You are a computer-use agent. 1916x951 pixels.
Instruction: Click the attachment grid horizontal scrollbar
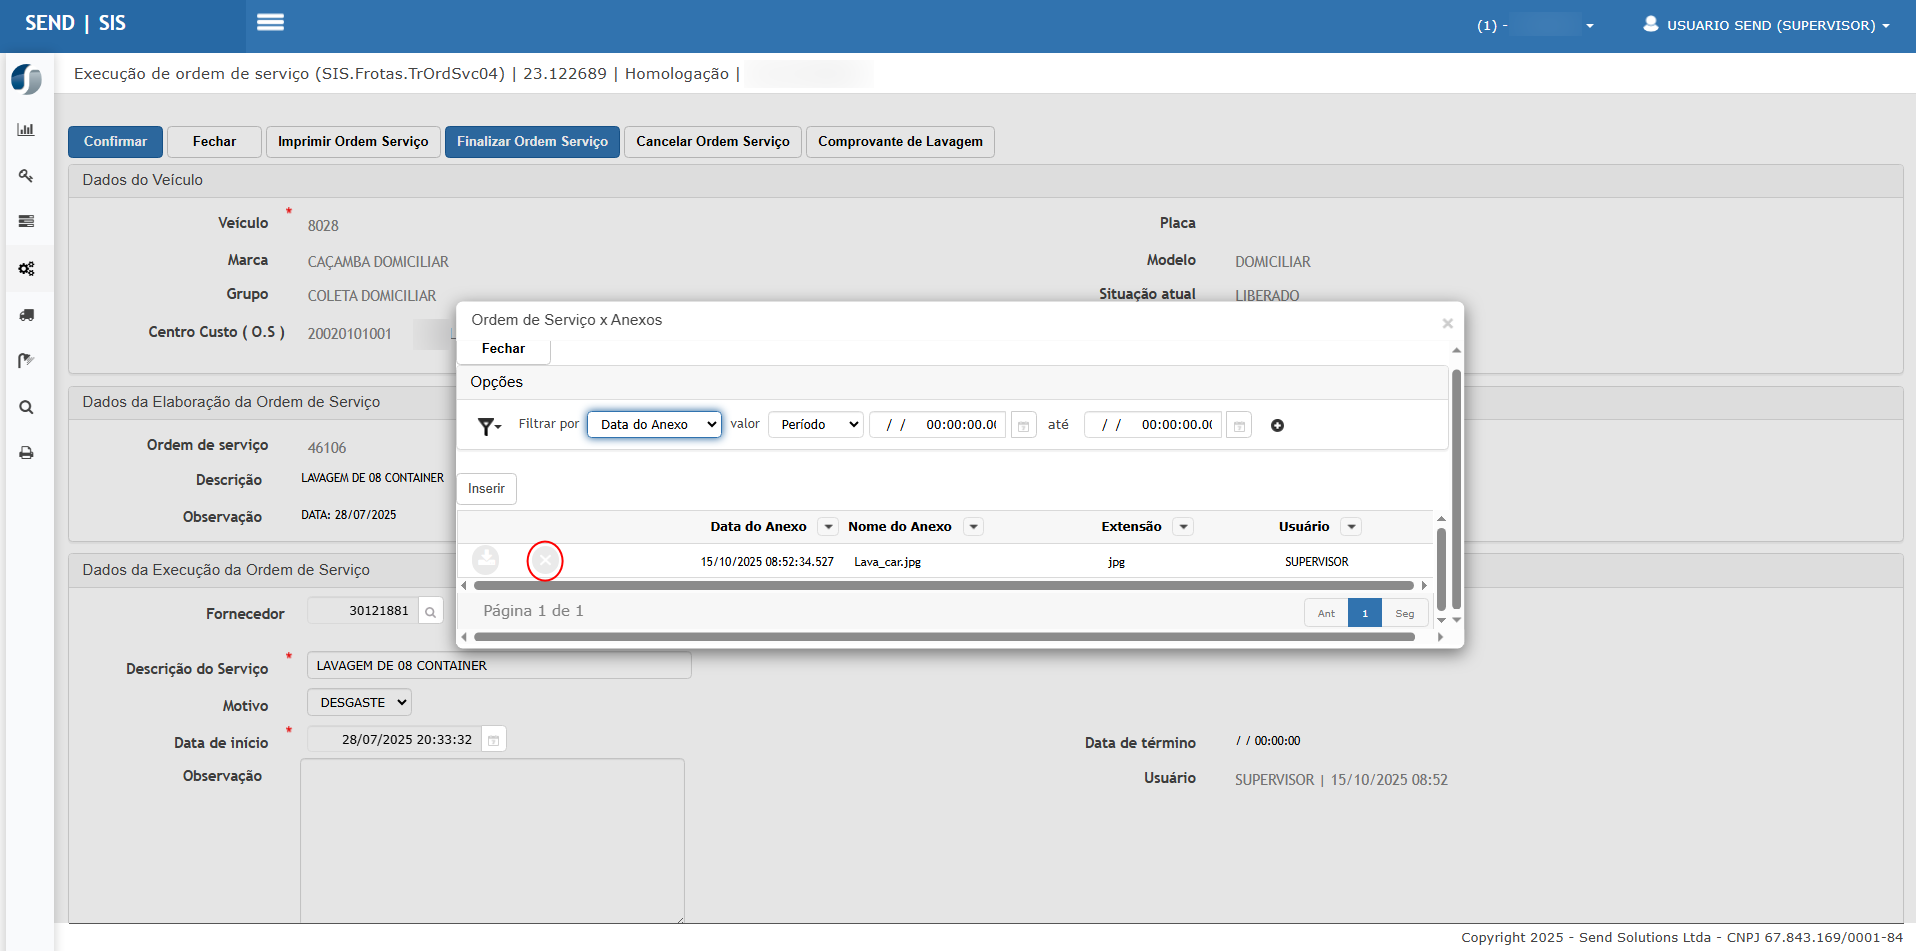(x=943, y=586)
